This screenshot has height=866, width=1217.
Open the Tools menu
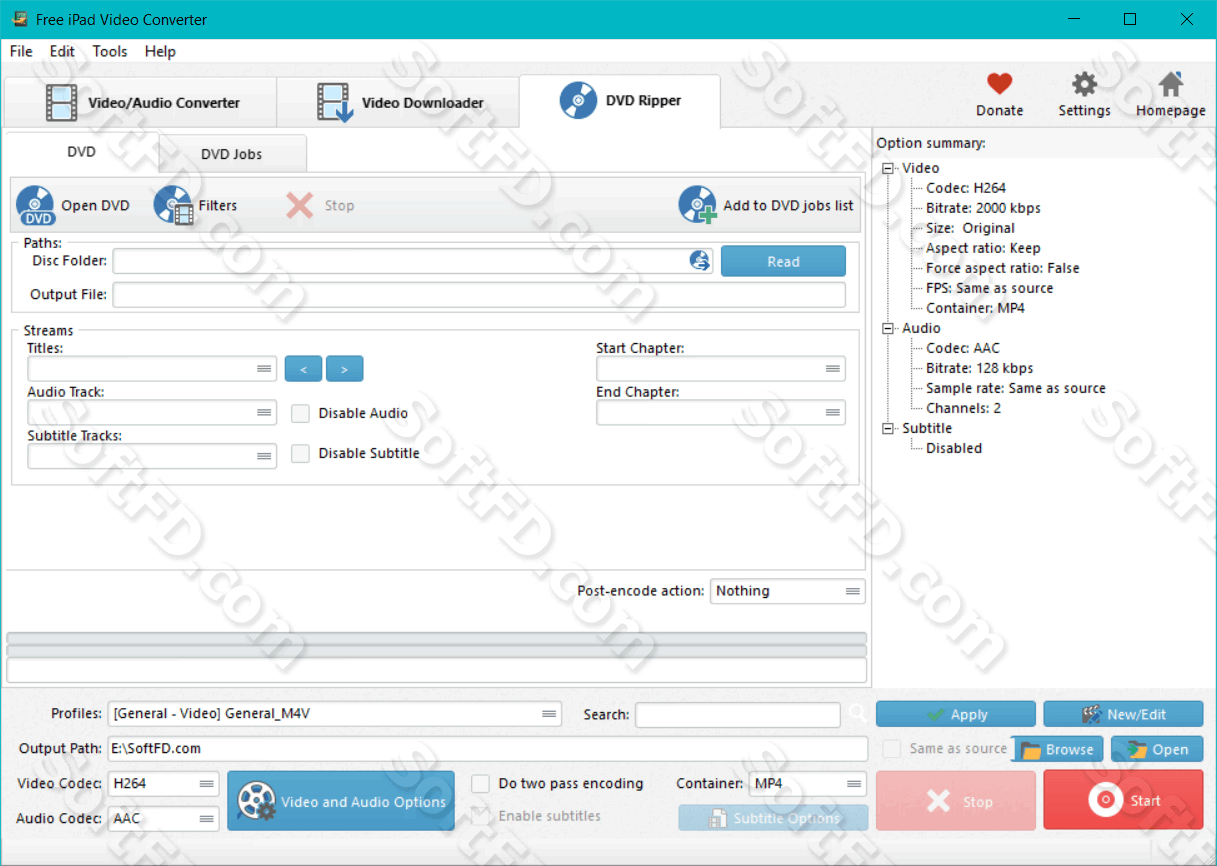point(110,51)
